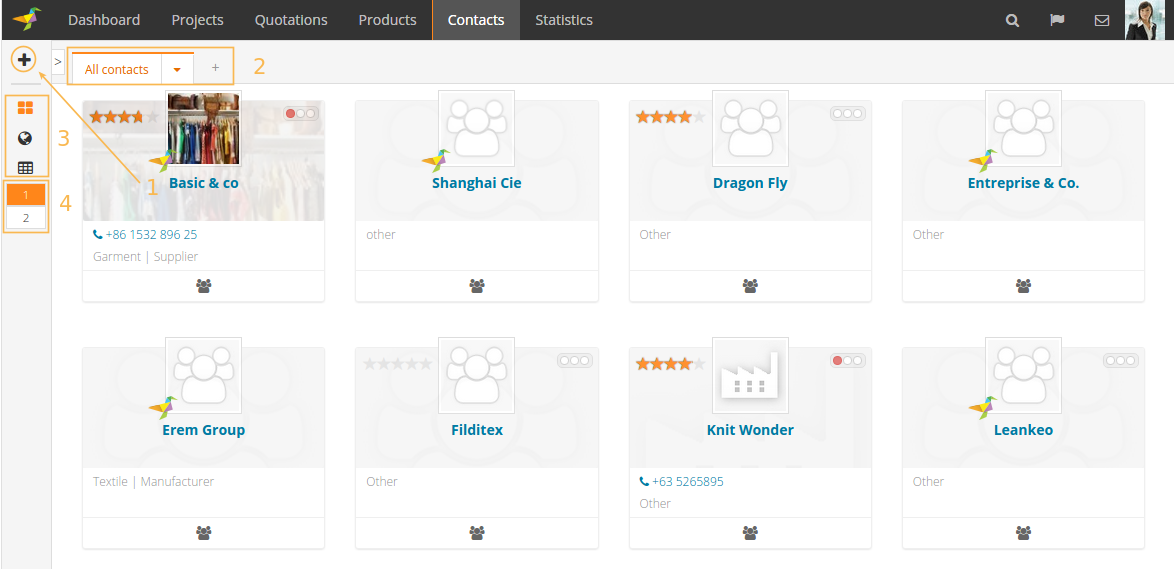Go to the Statistics menu
The height and width of the screenshot is (569, 1174).
pos(563,20)
